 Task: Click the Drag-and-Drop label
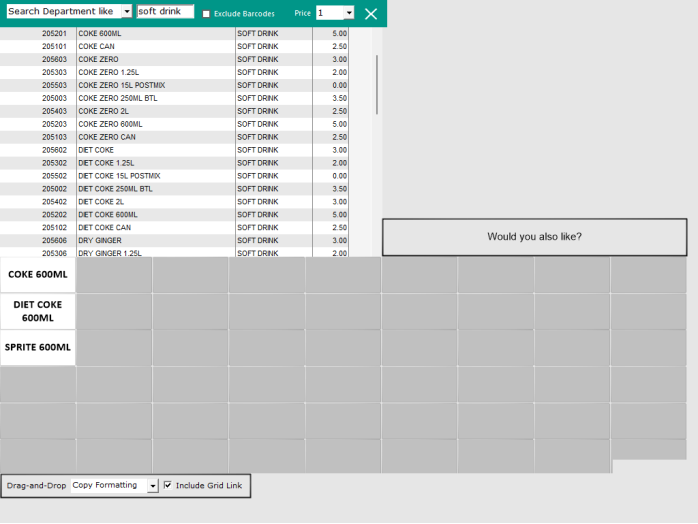click(x=37, y=485)
